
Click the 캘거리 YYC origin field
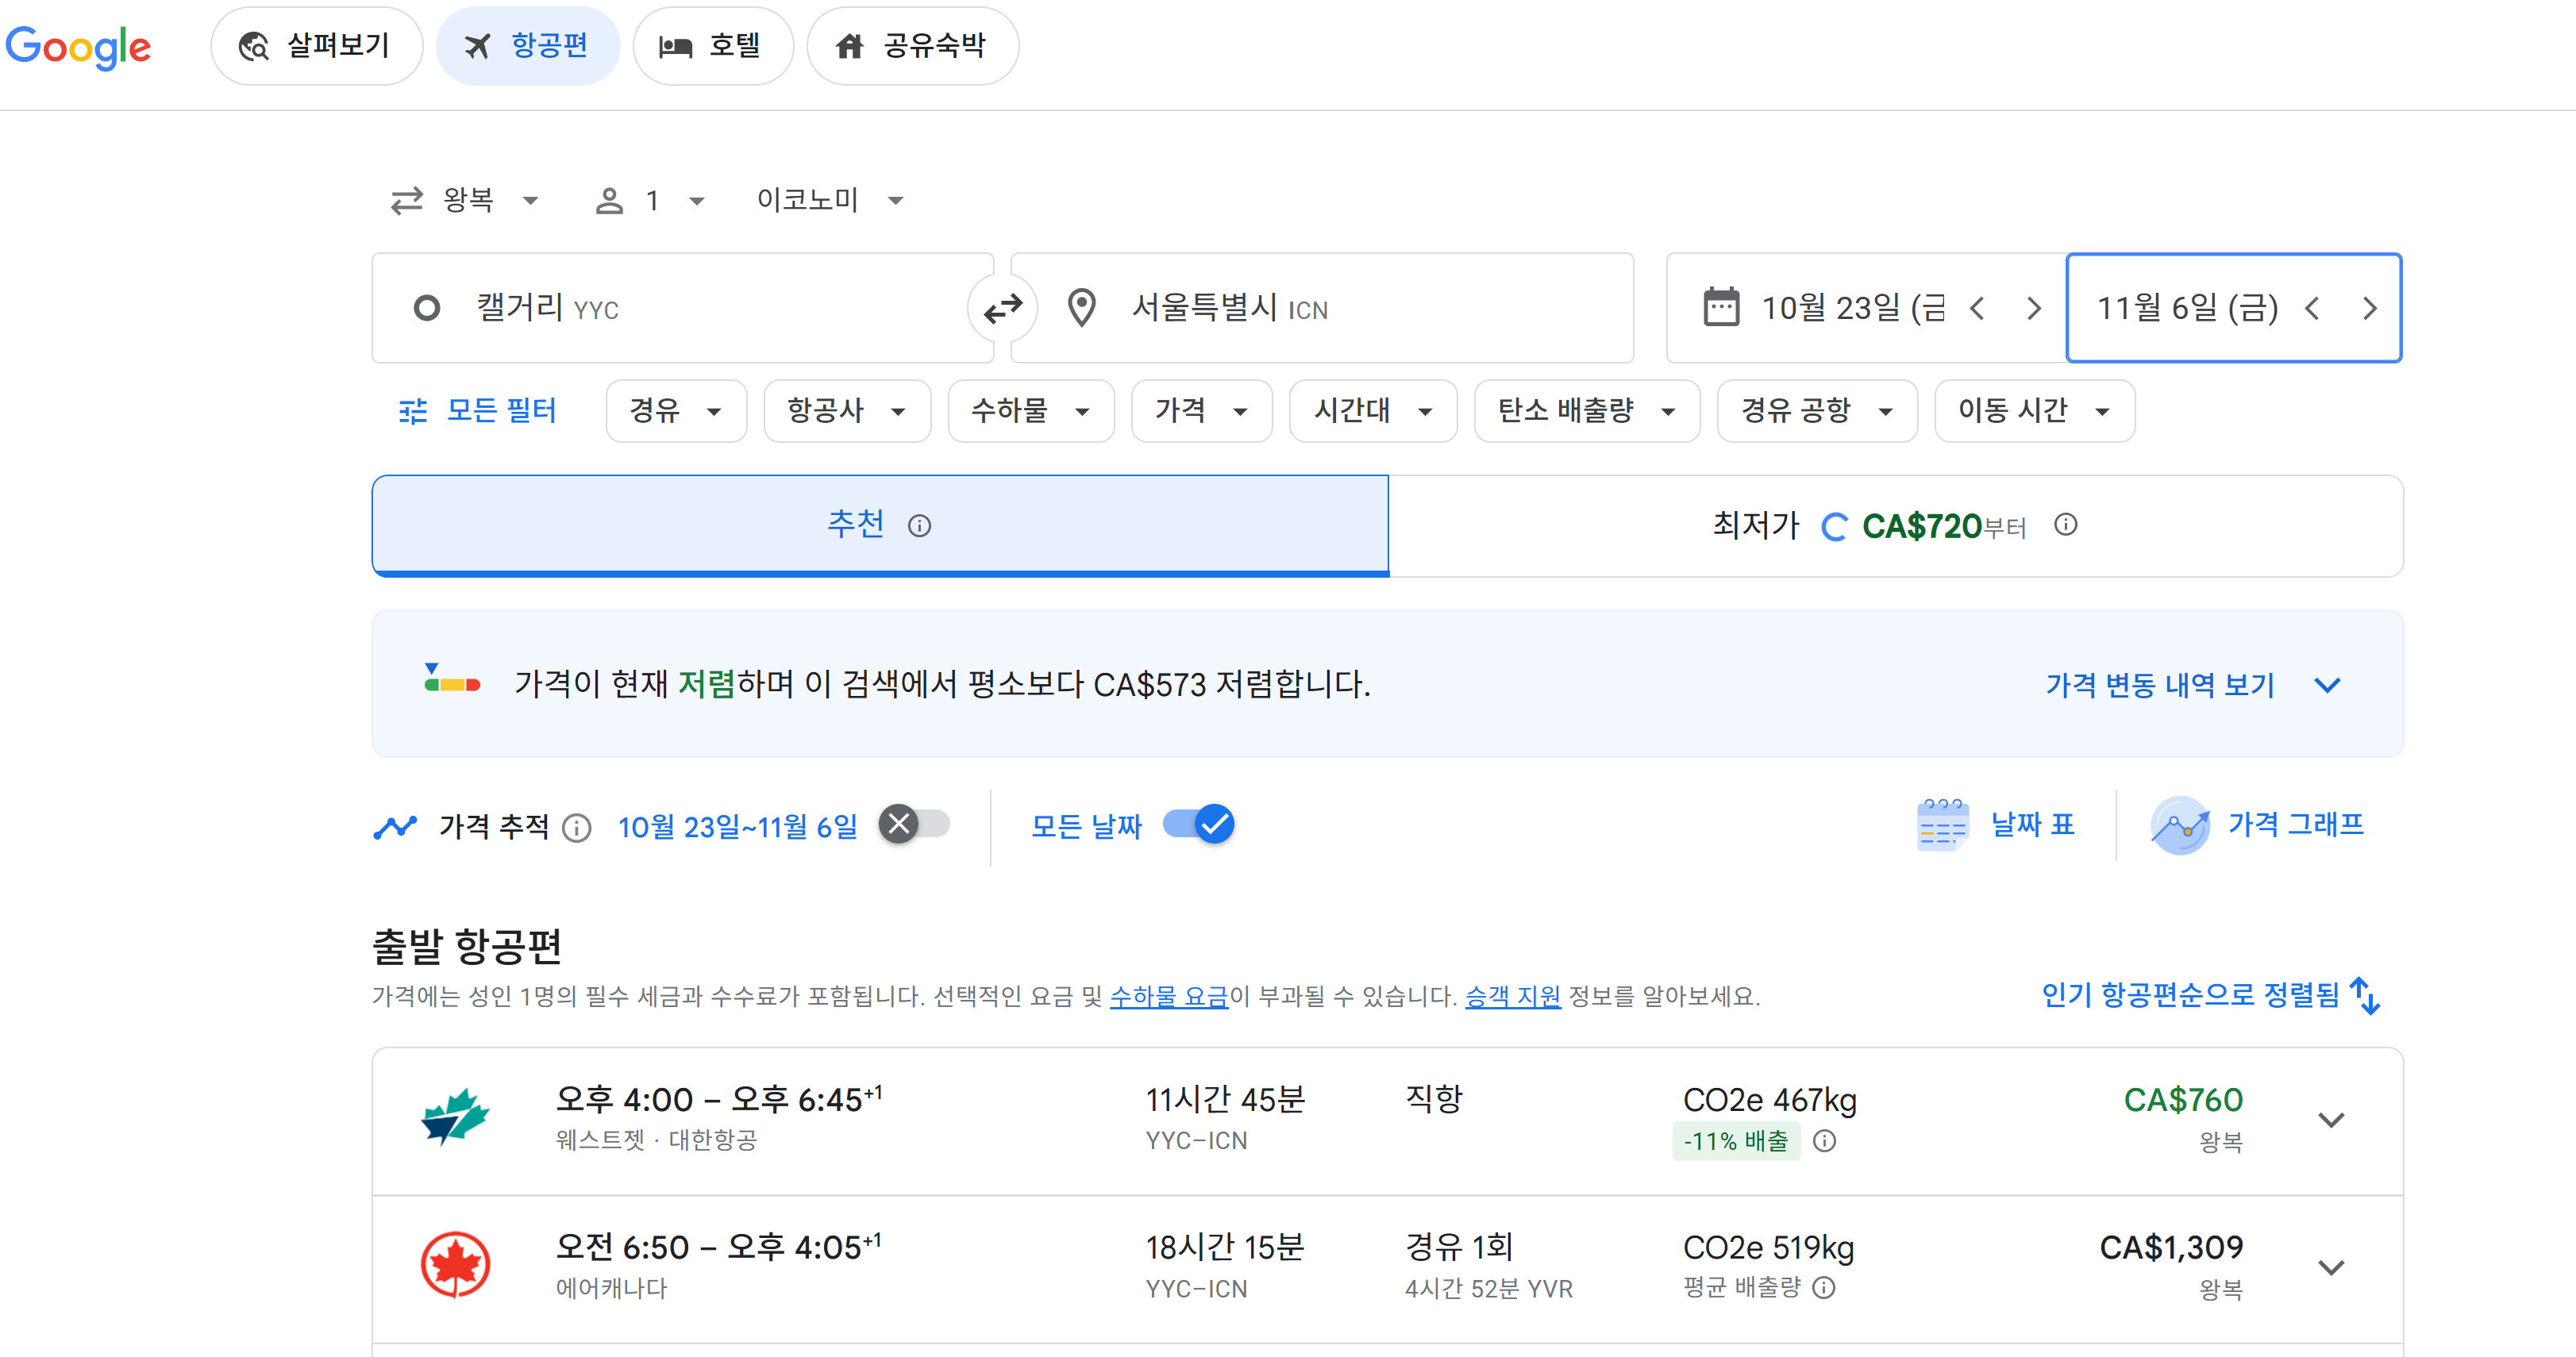point(682,308)
